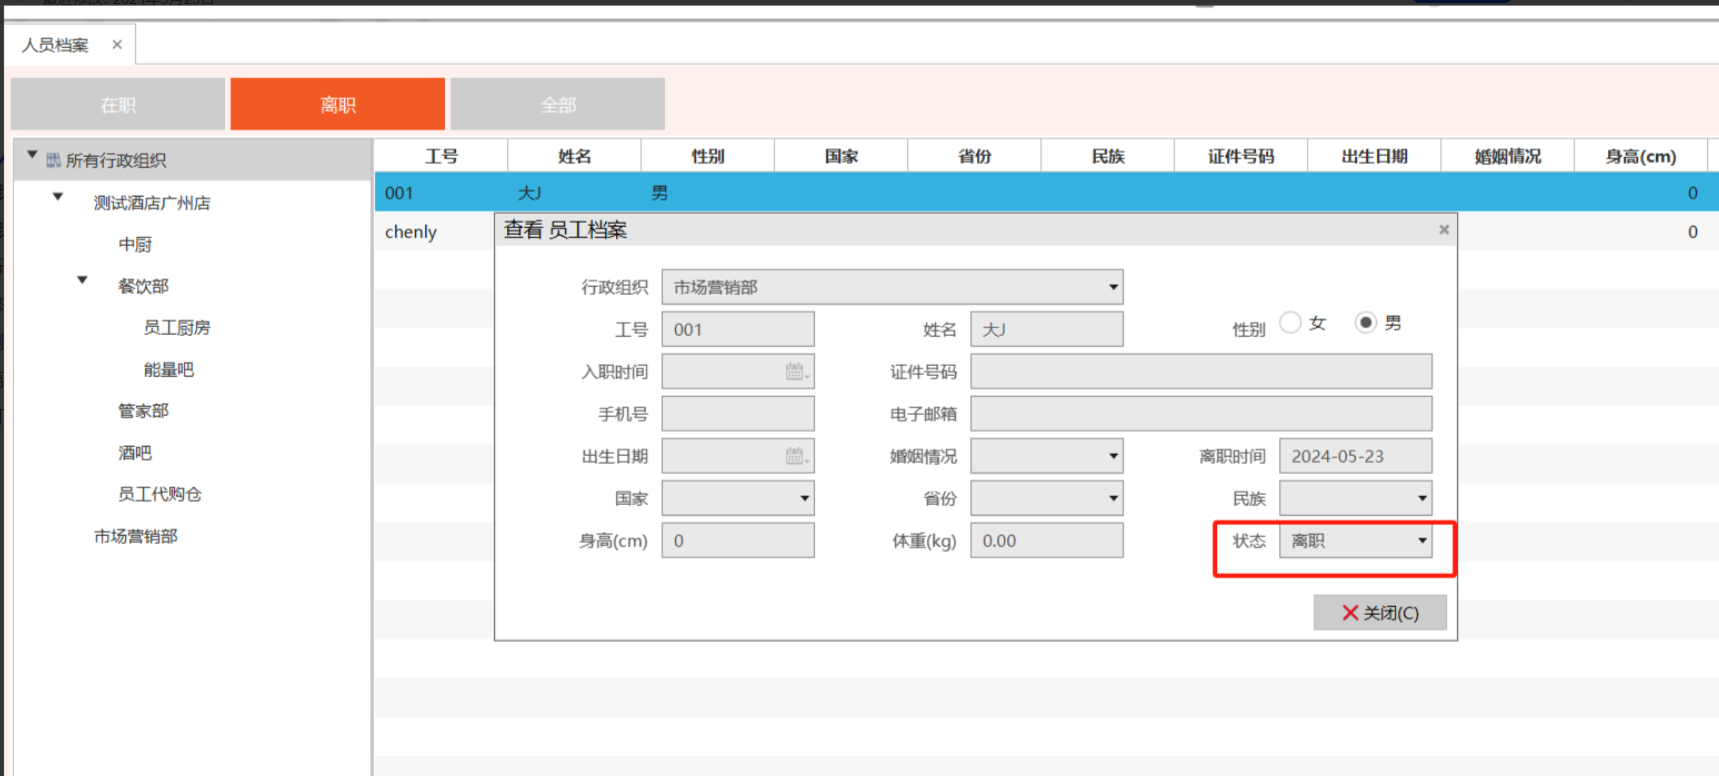Close the 查看员工档案 dialog with X icon
This screenshot has width=1719, height=776.
(x=1443, y=230)
